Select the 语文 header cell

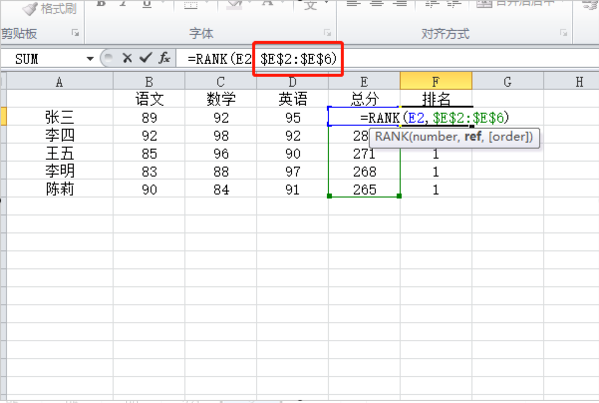(x=149, y=99)
